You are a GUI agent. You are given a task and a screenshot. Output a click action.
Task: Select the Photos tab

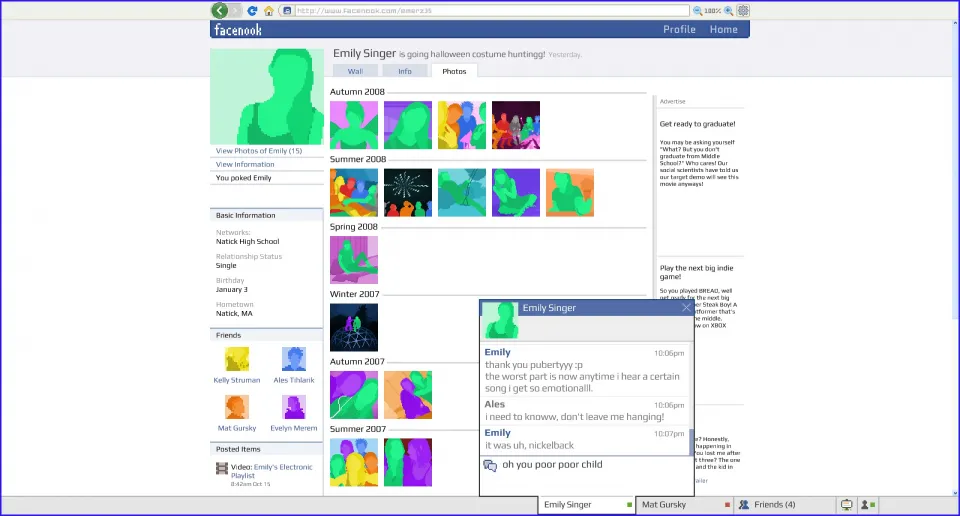454,71
